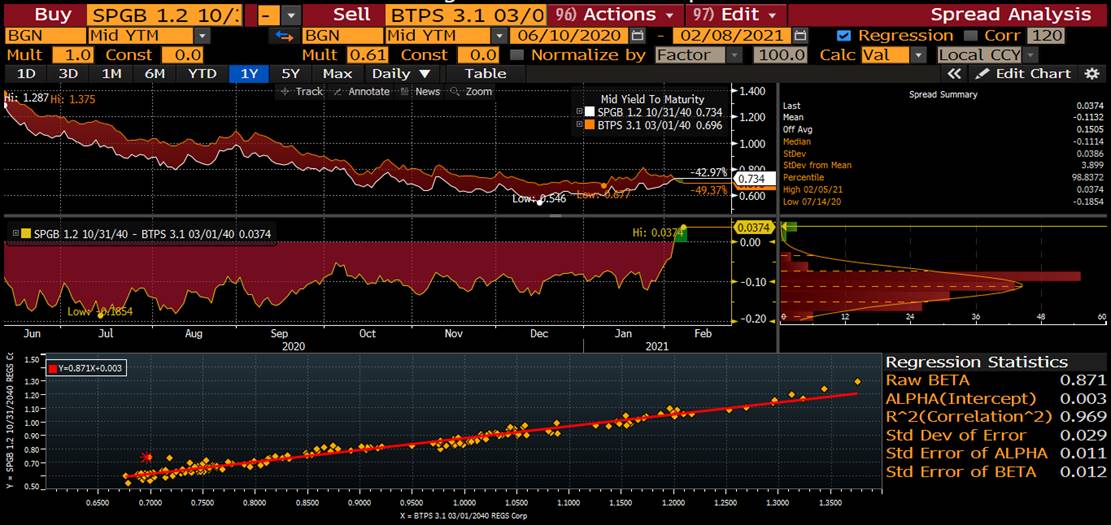Click the Sell Mult field showing 0.61

pyautogui.click(x=367, y=55)
